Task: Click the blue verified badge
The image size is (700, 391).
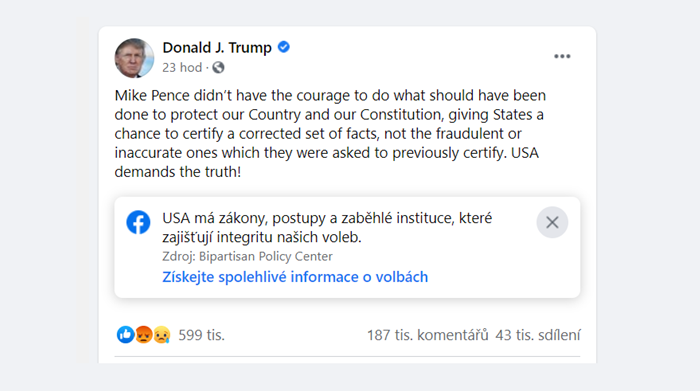Action: point(283,47)
